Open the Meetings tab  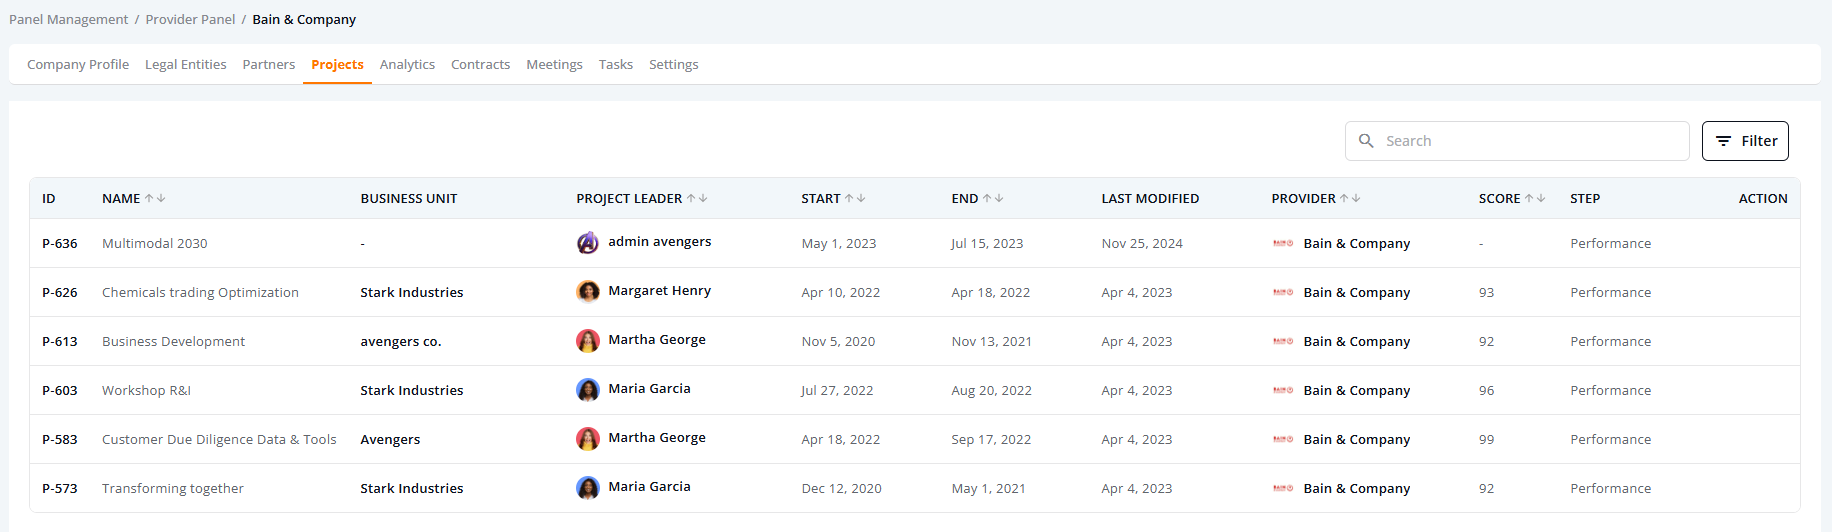pyautogui.click(x=554, y=64)
